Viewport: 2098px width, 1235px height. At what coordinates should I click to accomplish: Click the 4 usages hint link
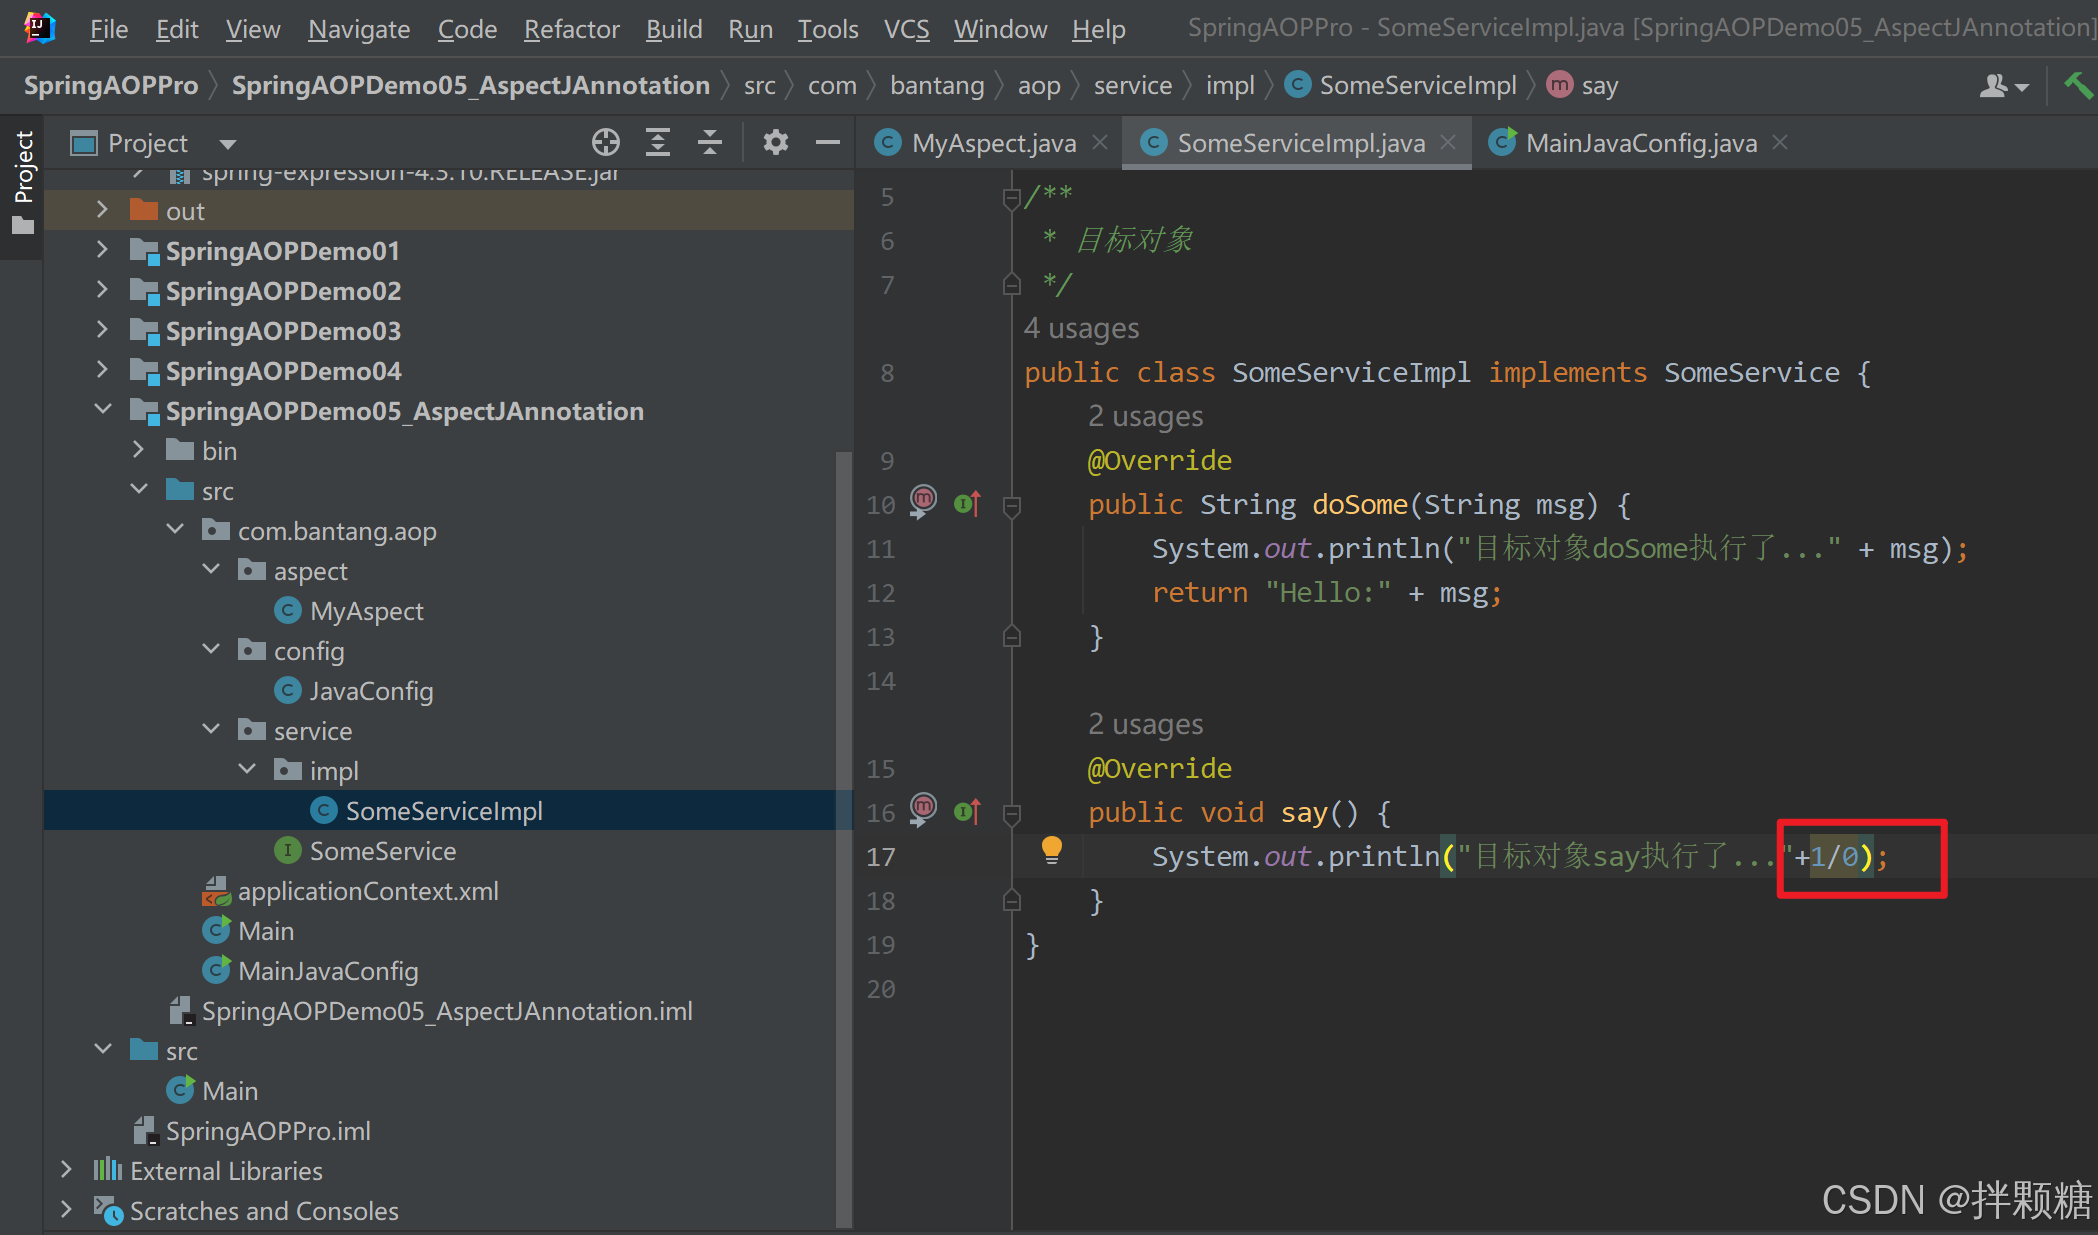[x=1081, y=329]
